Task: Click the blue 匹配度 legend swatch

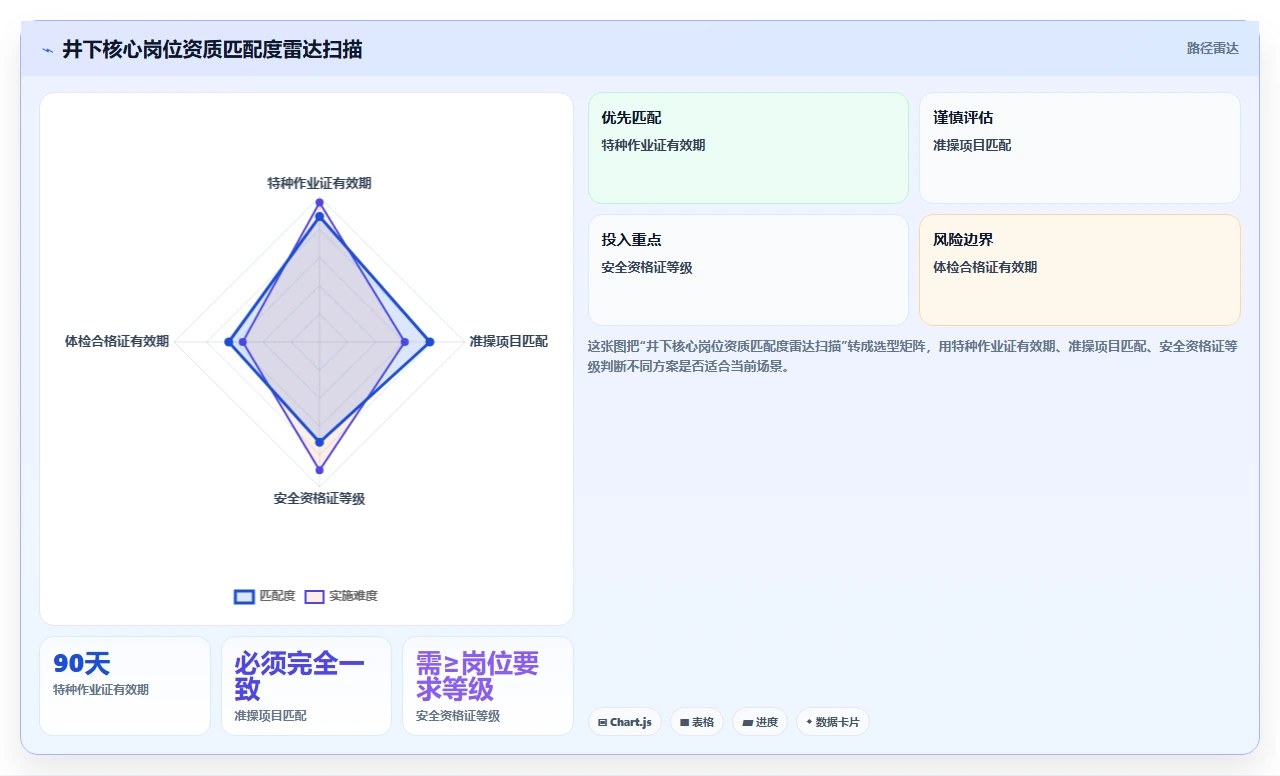Action: tap(244, 596)
